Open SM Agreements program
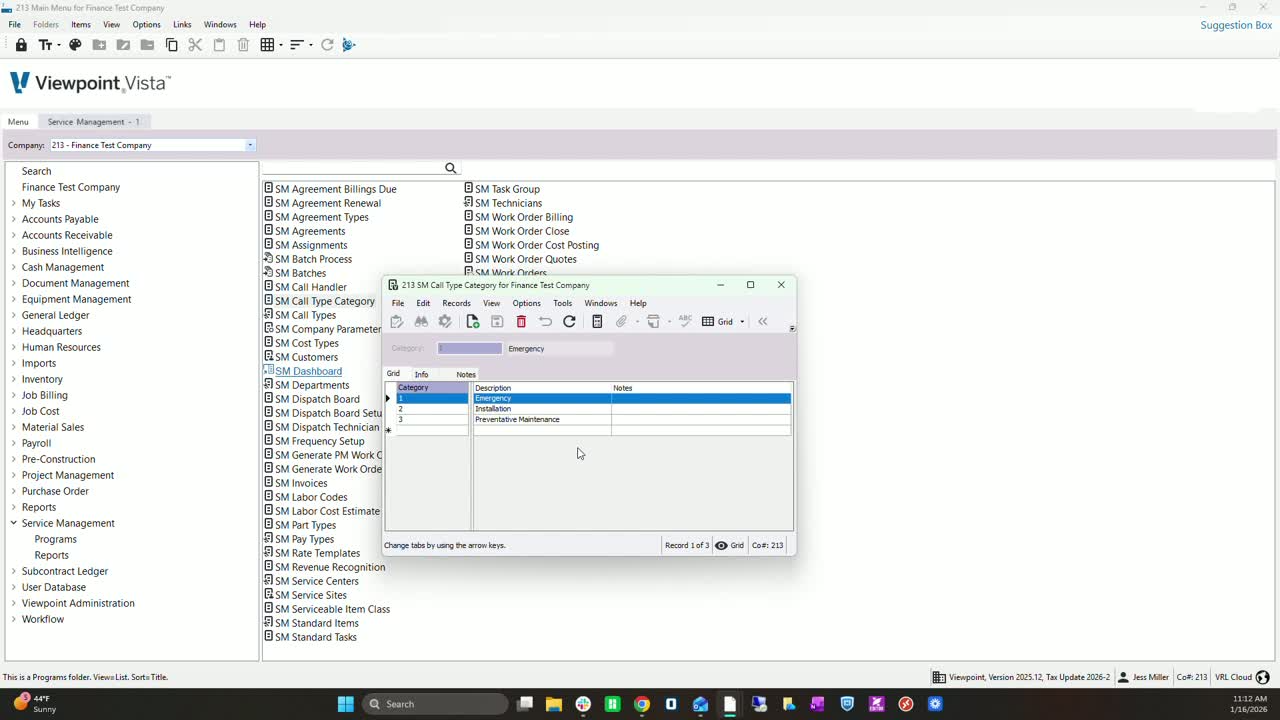Viewport: 1280px width, 720px height. pos(310,231)
